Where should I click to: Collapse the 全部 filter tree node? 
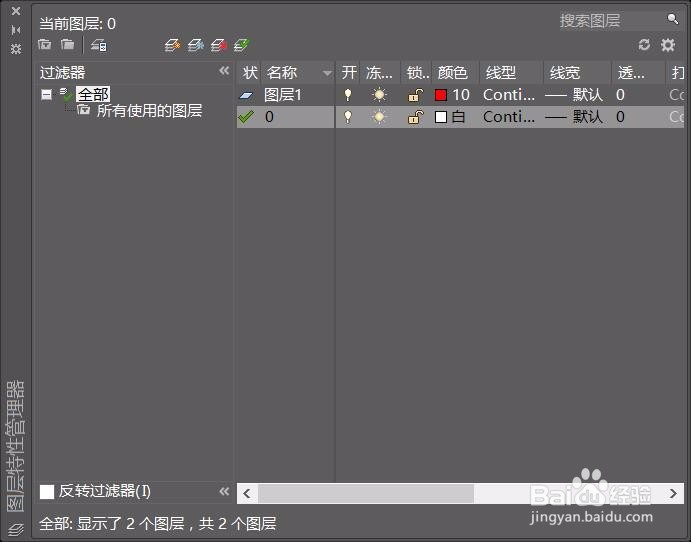click(x=46, y=94)
